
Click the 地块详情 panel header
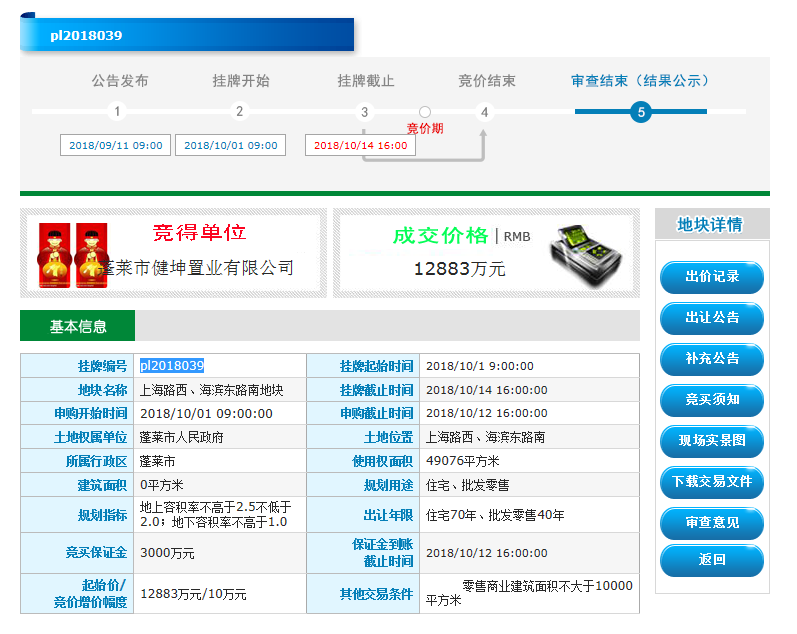point(711,225)
